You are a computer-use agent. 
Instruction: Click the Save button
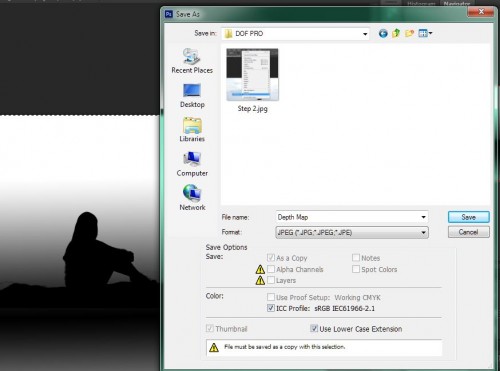point(469,217)
